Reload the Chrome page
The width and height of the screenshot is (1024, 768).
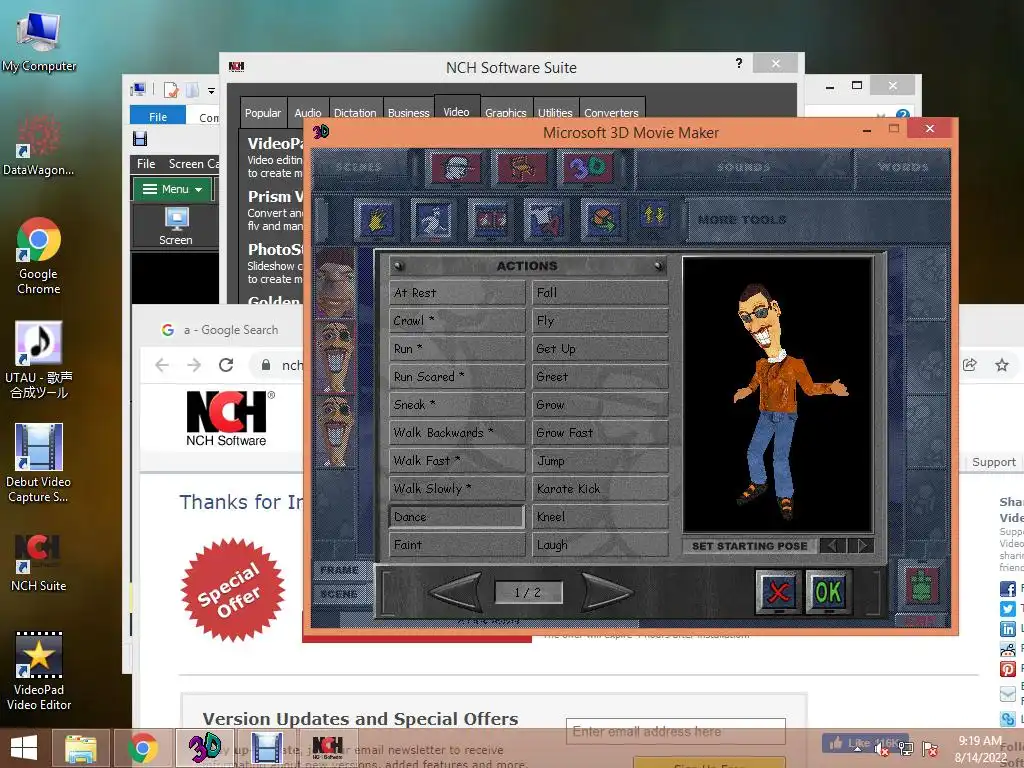pos(226,364)
